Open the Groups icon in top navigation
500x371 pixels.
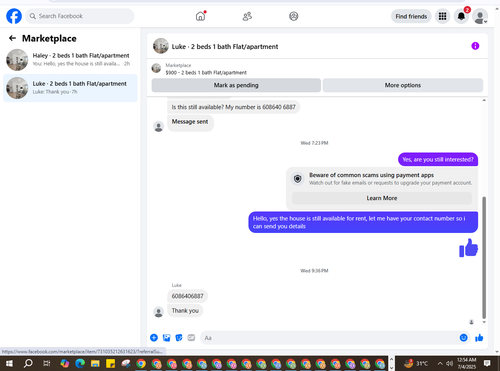(x=294, y=16)
